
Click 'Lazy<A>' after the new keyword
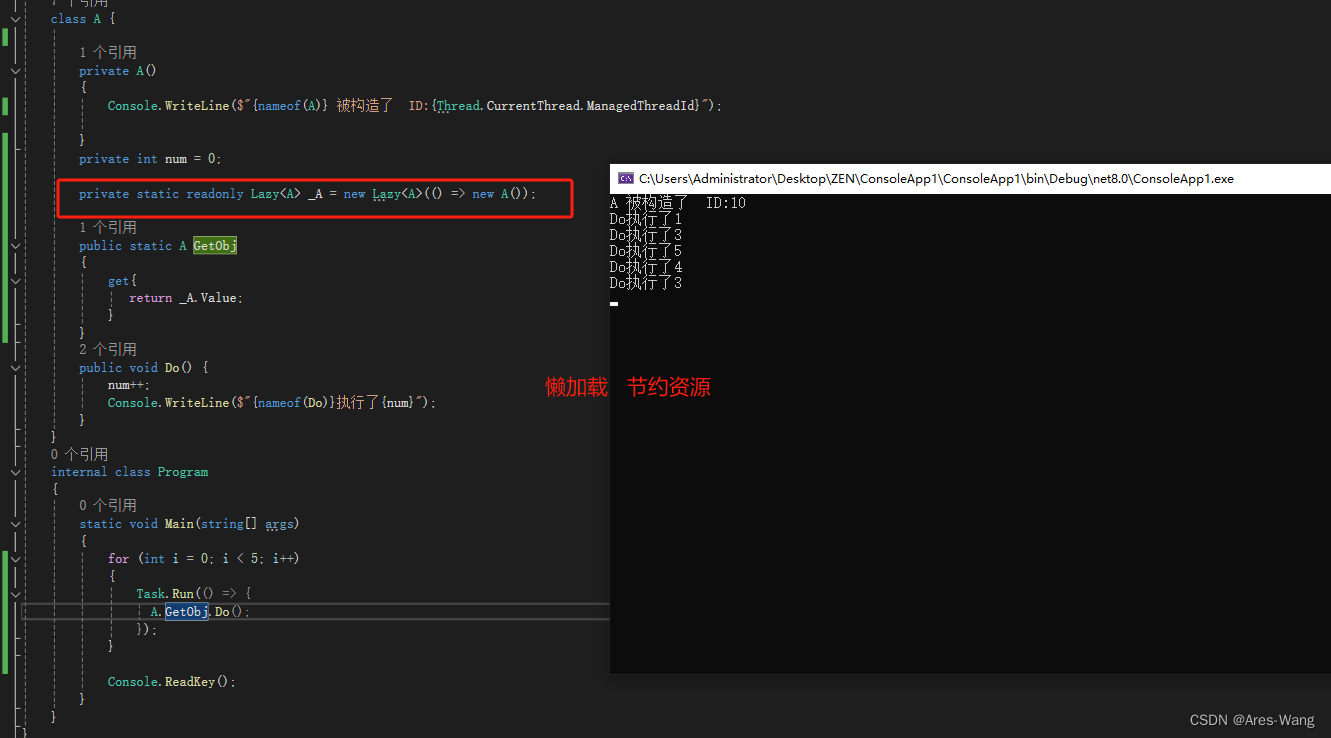coord(397,194)
